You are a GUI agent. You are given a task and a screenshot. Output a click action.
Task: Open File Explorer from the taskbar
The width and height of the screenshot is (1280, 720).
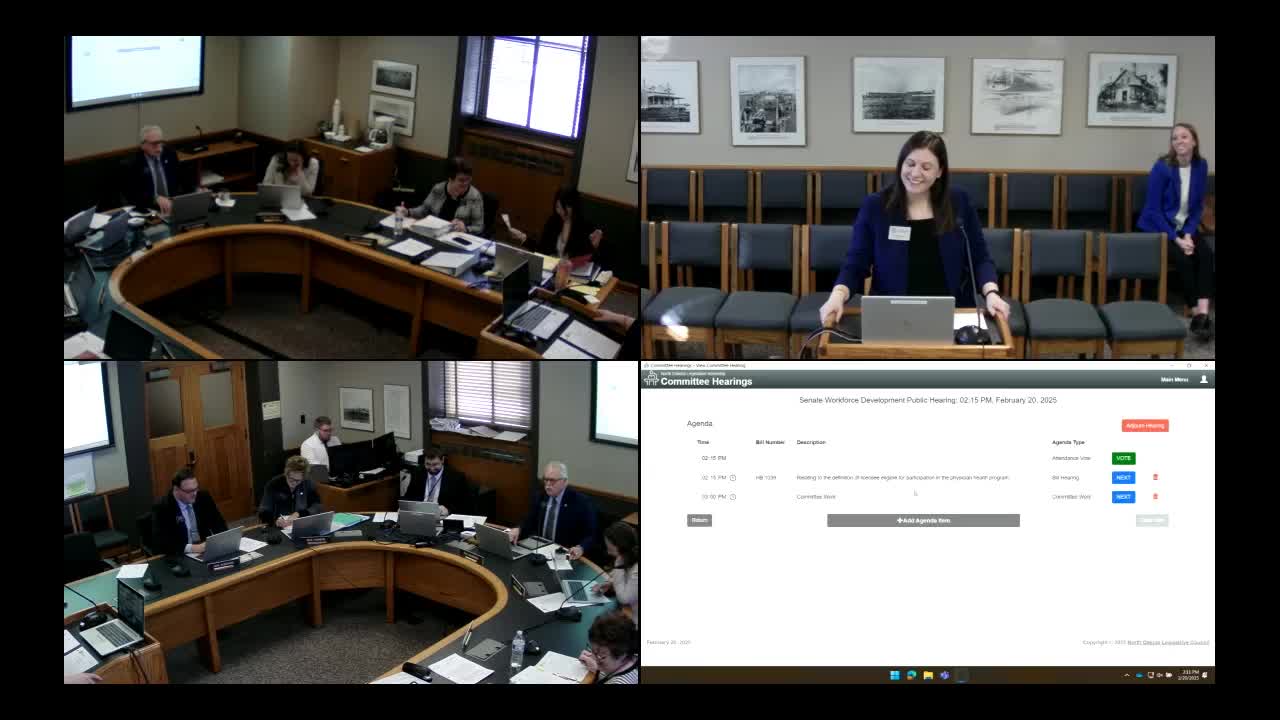pyautogui.click(x=928, y=675)
